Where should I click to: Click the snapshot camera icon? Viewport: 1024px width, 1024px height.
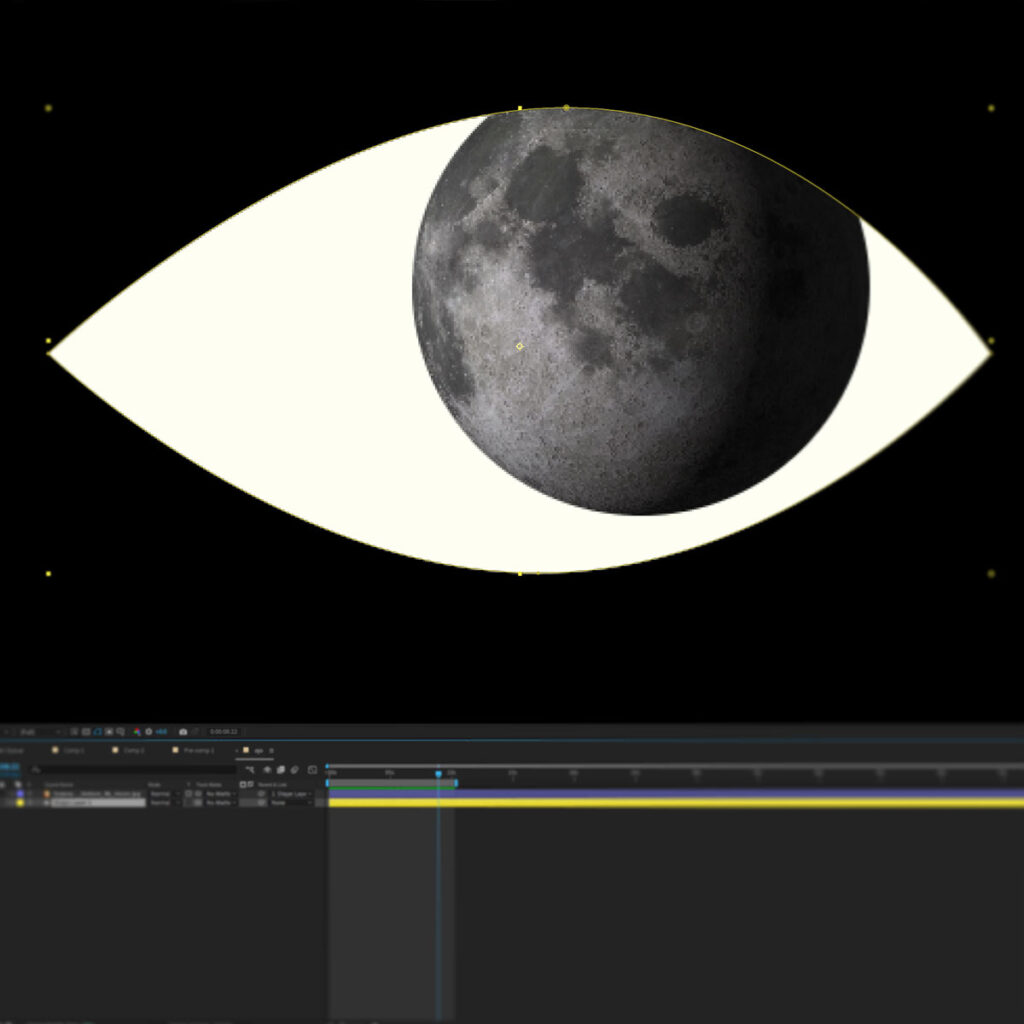pos(182,732)
